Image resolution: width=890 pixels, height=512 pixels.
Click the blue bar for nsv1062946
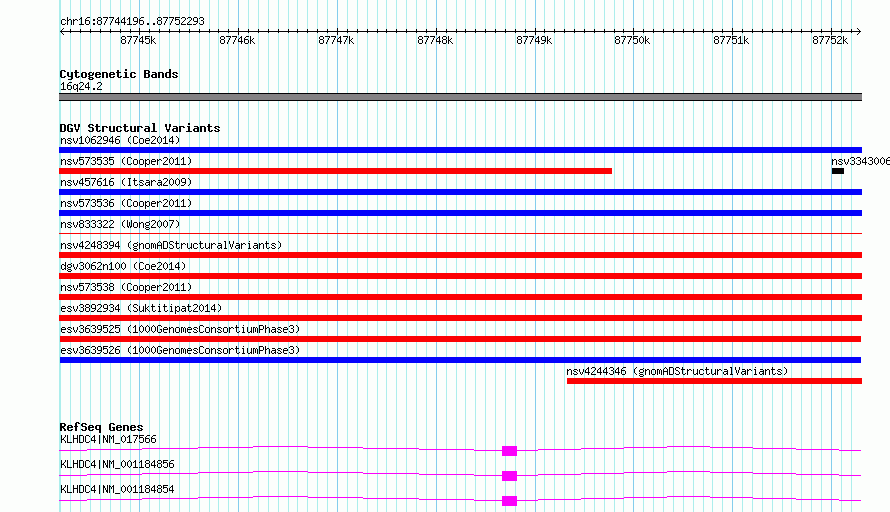click(460, 150)
